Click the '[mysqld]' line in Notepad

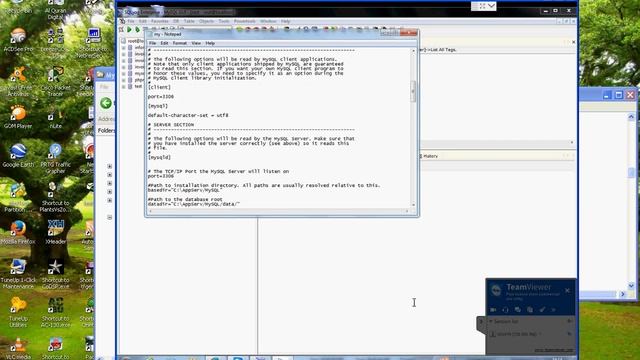tap(159, 157)
